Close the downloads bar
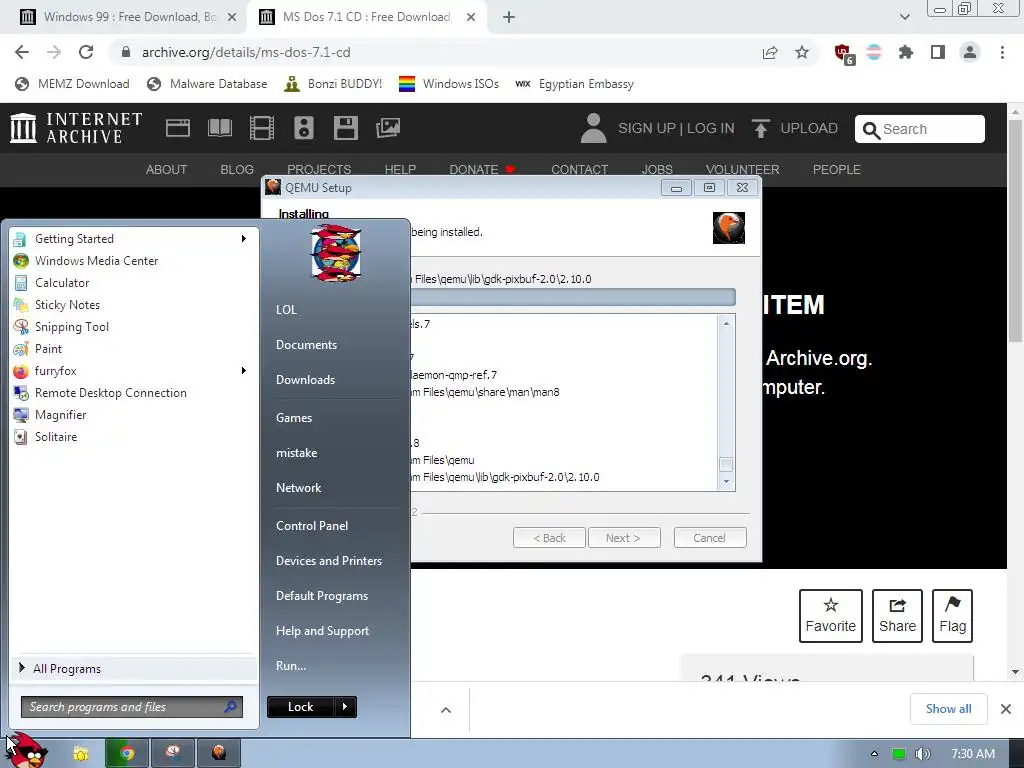The image size is (1024, 768). [x=1006, y=709]
